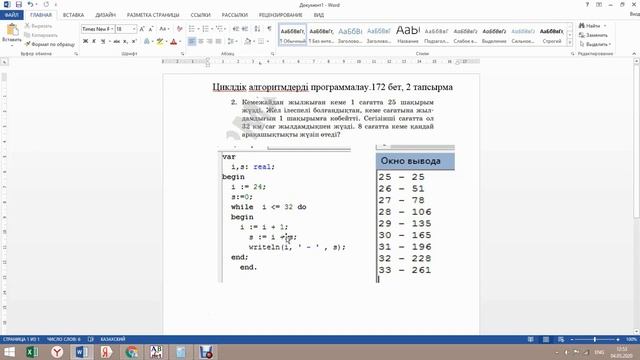Screen dimensions: 640x360
Task: Open the font color dropdown arrow
Action: 180,41
